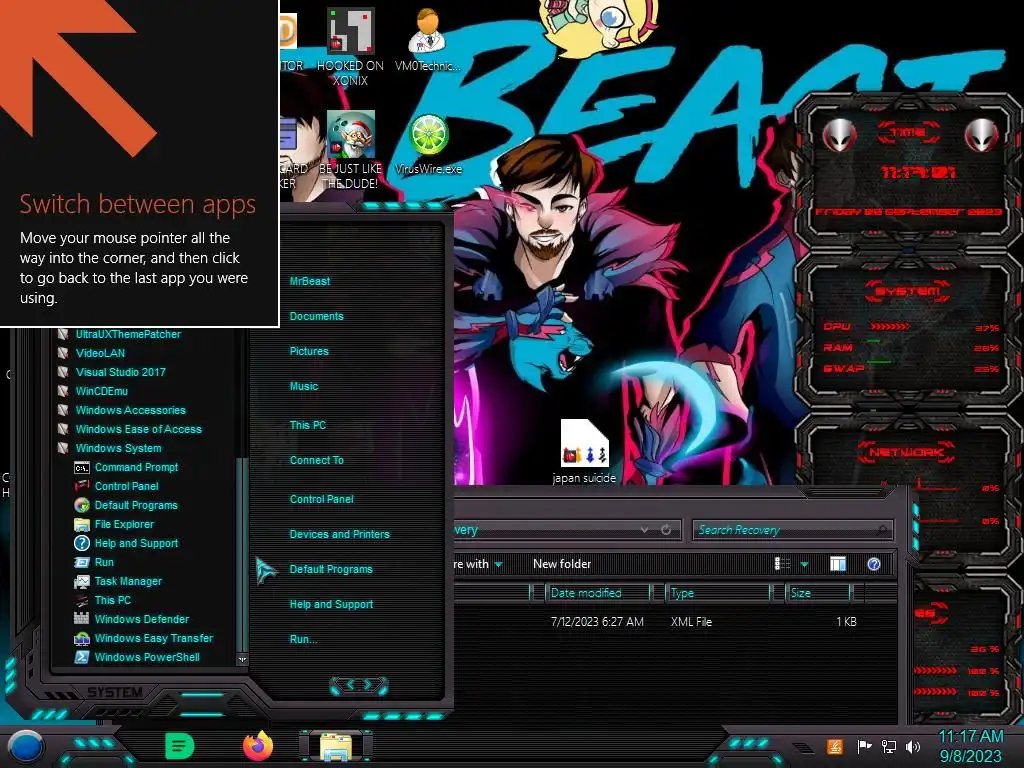Toggle the preview pane in Explorer
This screenshot has width=1024, height=768.
tap(838, 564)
